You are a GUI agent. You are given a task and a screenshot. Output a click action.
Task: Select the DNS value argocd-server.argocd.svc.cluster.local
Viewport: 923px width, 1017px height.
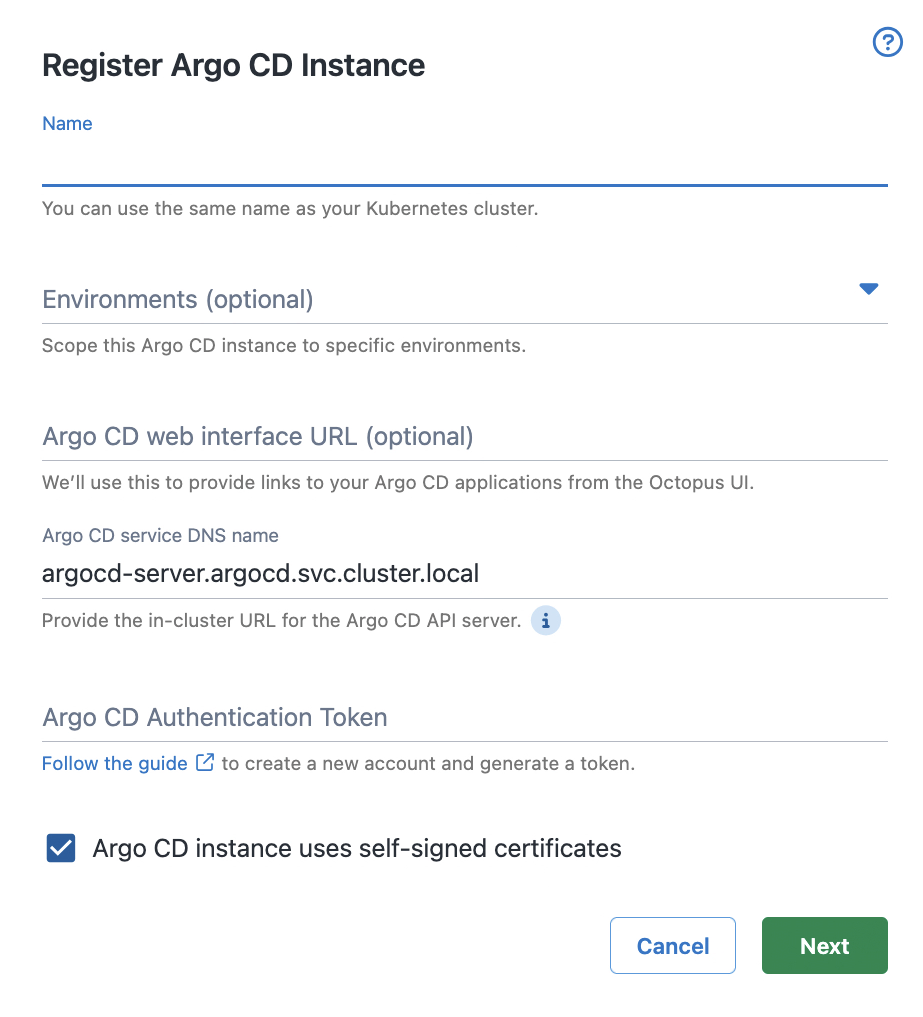260,572
